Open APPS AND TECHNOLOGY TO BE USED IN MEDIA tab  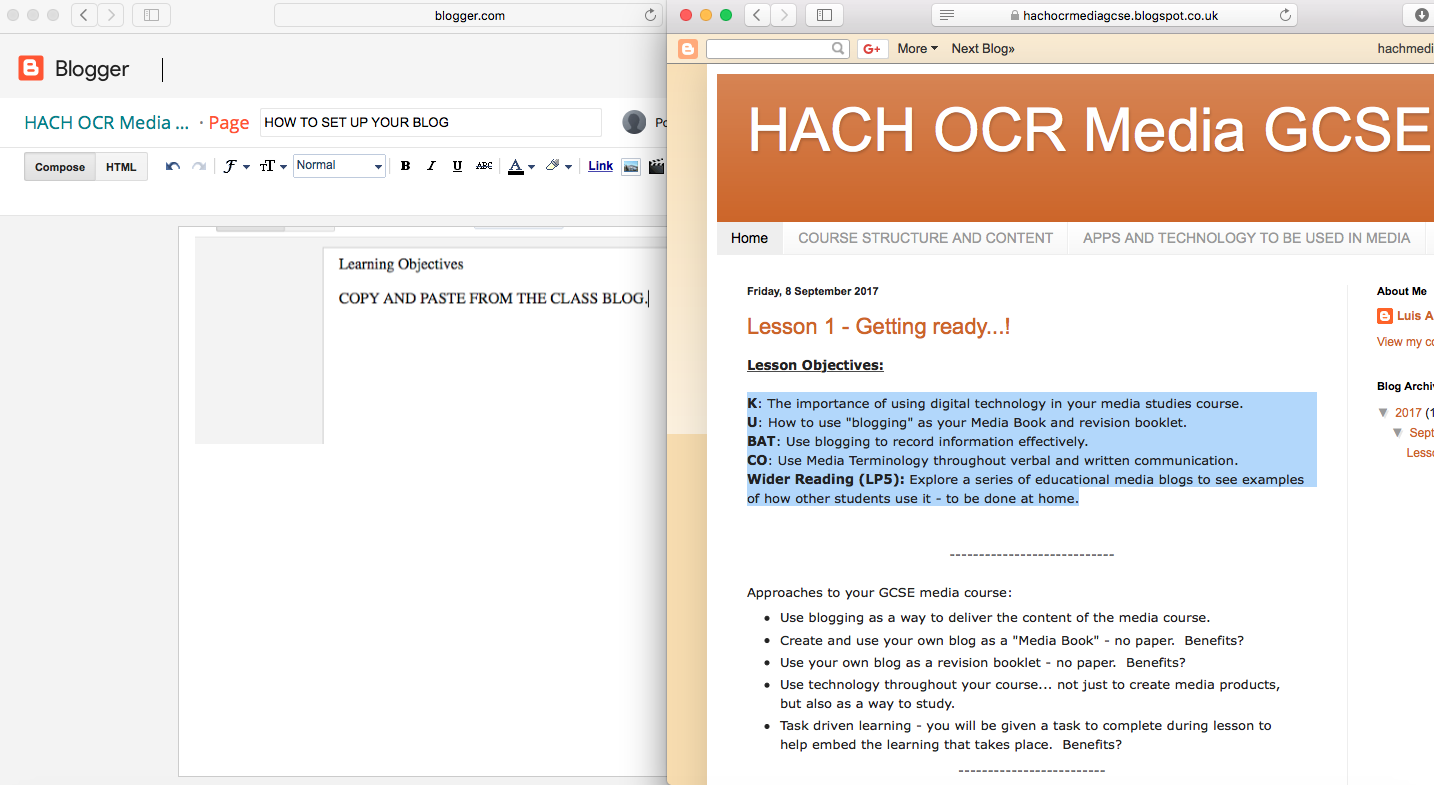(x=1247, y=238)
